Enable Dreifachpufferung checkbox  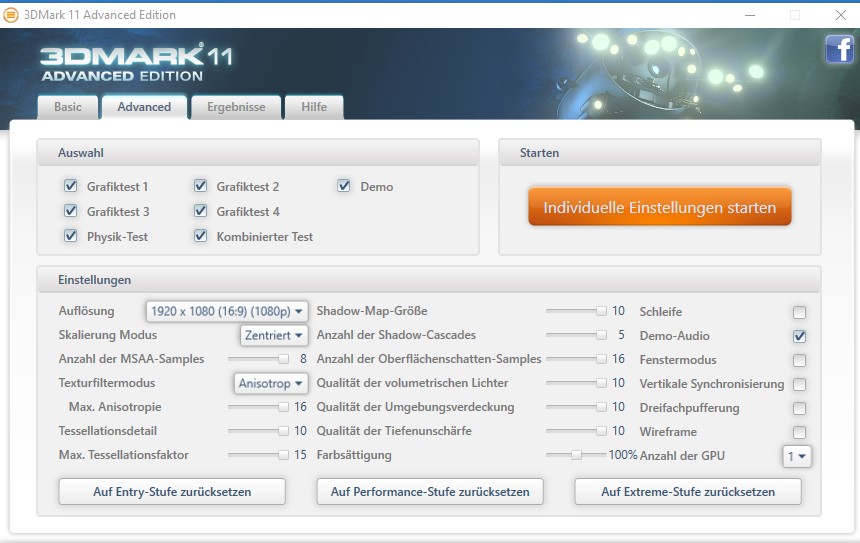click(799, 409)
